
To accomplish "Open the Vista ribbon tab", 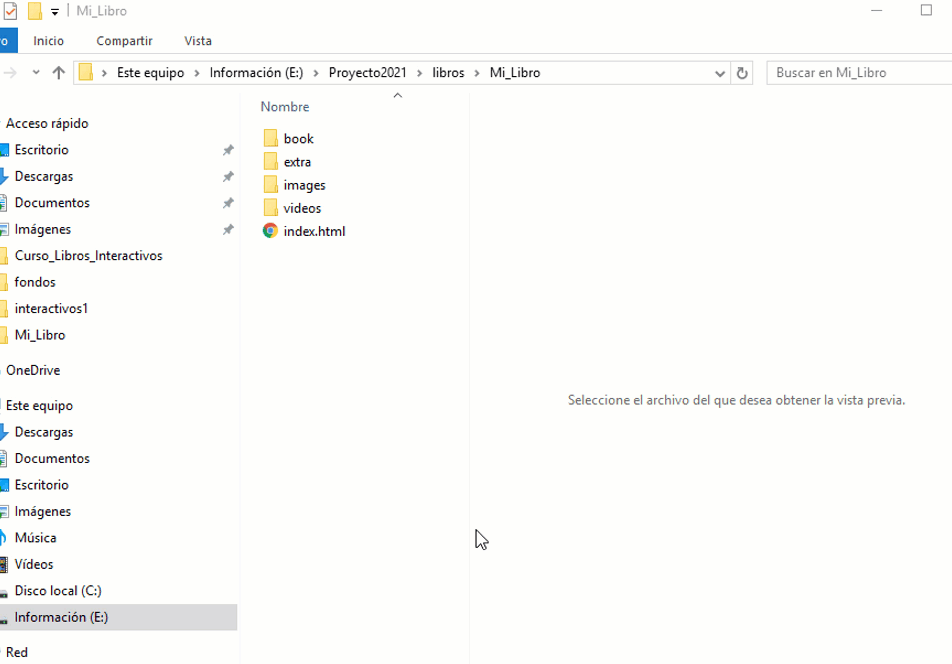I will coord(198,41).
